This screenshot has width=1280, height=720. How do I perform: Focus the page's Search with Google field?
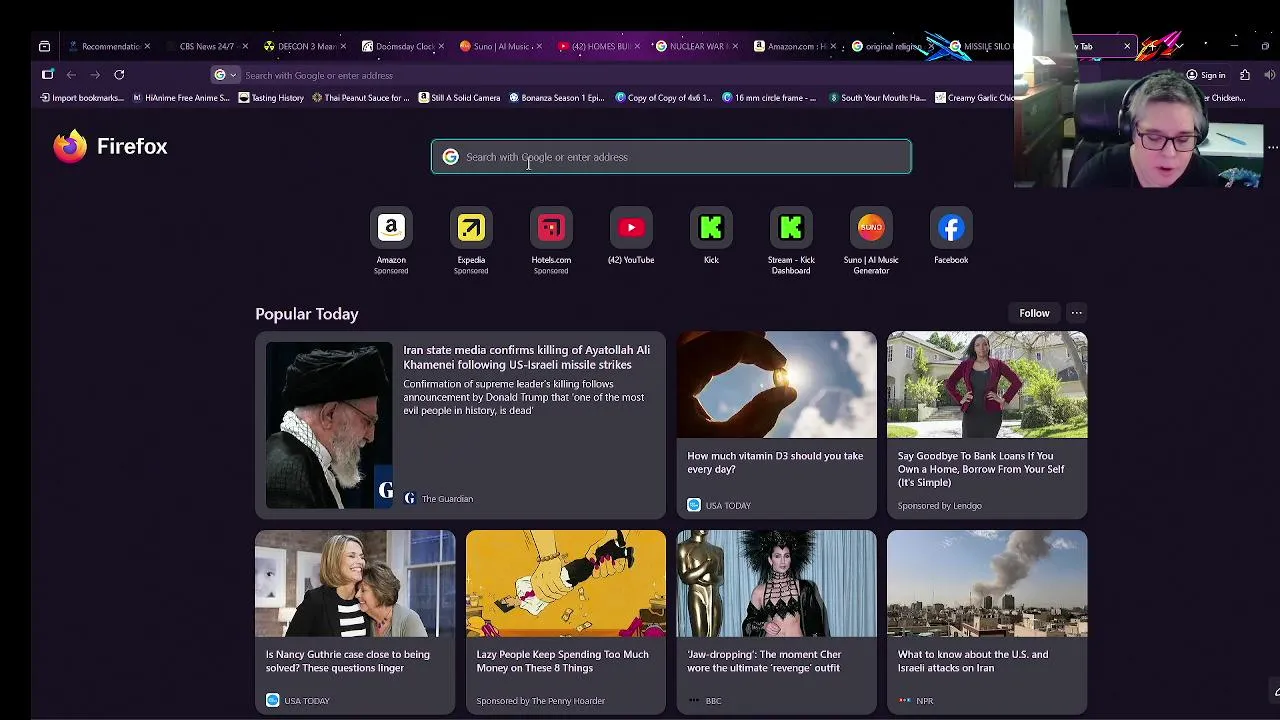click(671, 157)
